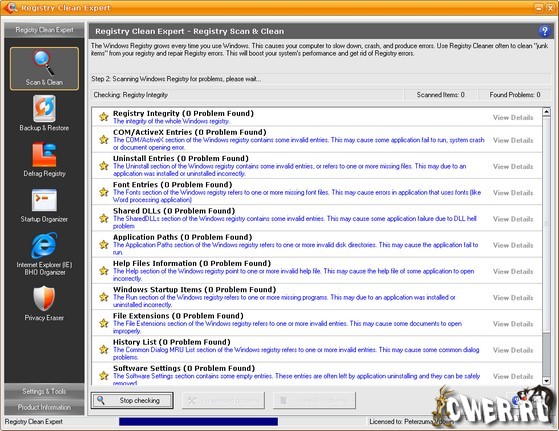The width and height of the screenshot is (559, 431).
Task: Open the Startup Organizer
Action: 44,205
